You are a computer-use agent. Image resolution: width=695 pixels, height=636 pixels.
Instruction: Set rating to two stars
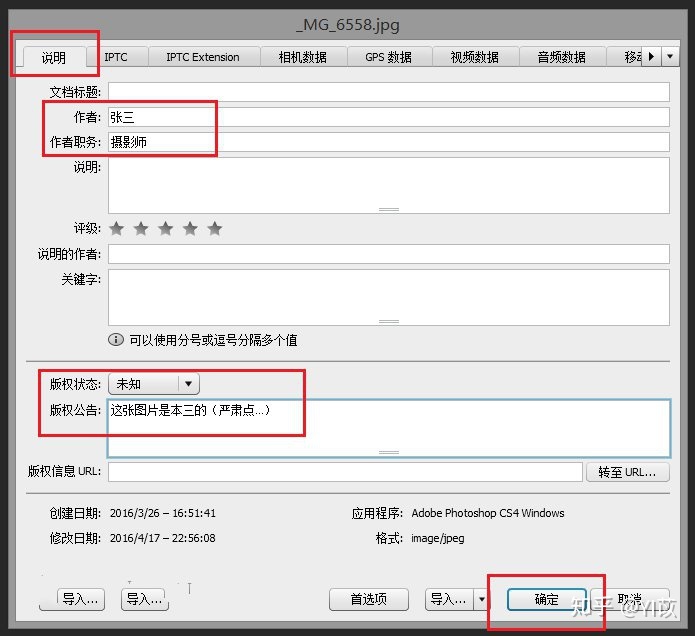coord(141,229)
